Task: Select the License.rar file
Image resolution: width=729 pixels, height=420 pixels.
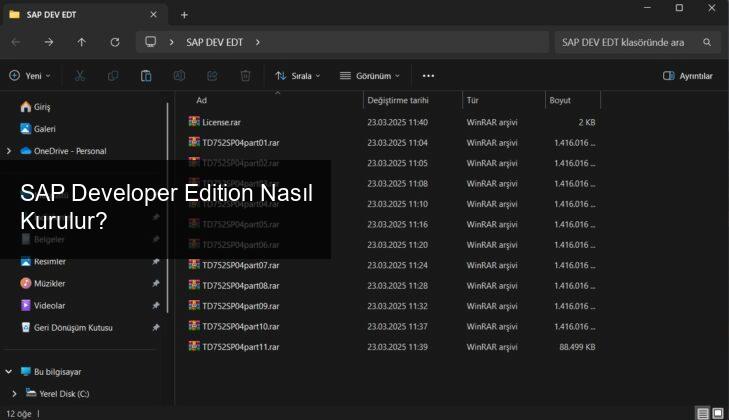Action: (x=221, y=122)
